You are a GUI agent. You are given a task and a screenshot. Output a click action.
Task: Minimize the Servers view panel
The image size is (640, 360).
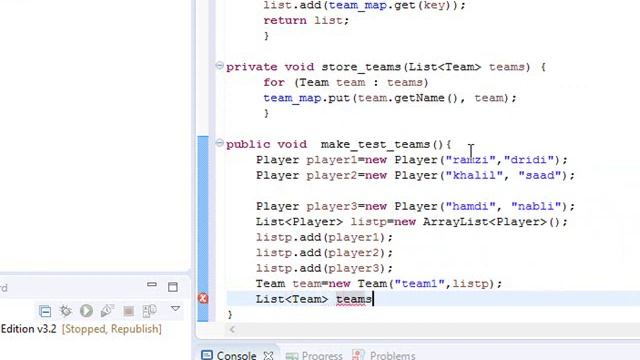point(152,284)
